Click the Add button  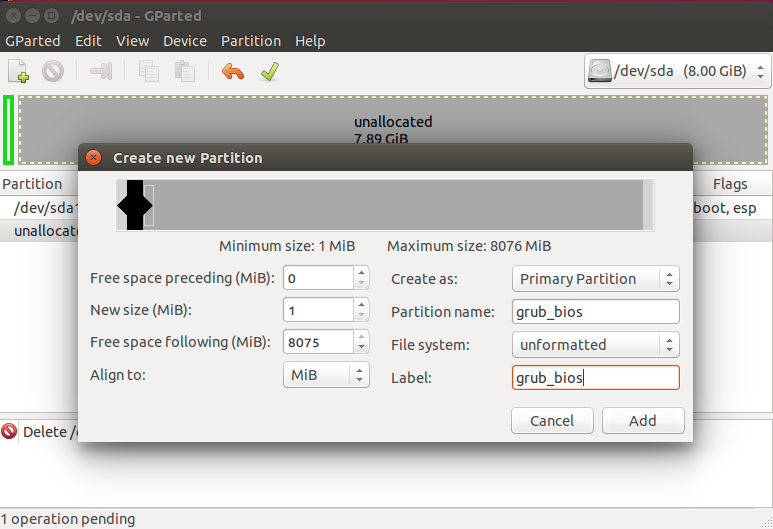tap(643, 421)
